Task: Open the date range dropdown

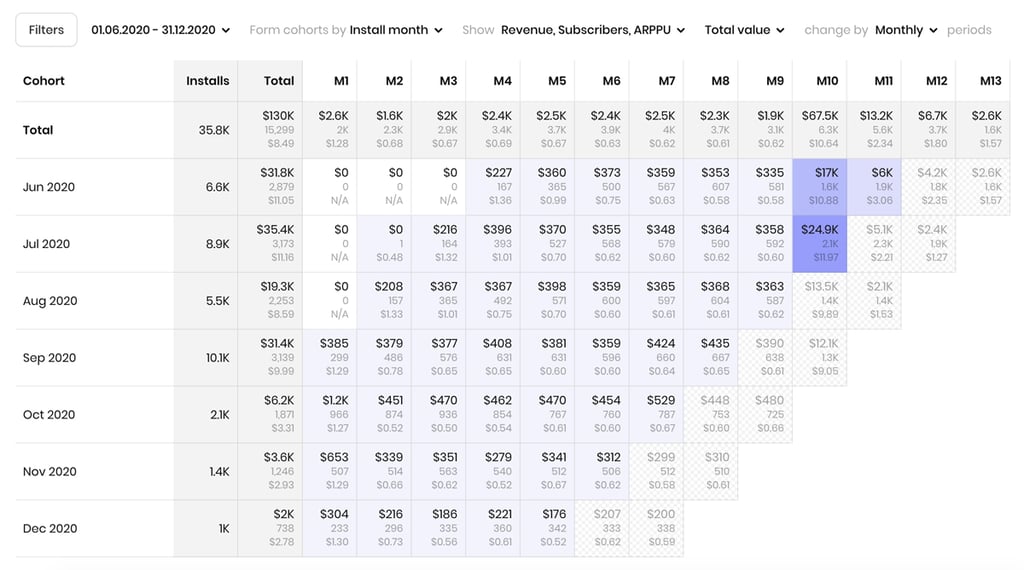Action: pyautogui.click(x=160, y=30)
